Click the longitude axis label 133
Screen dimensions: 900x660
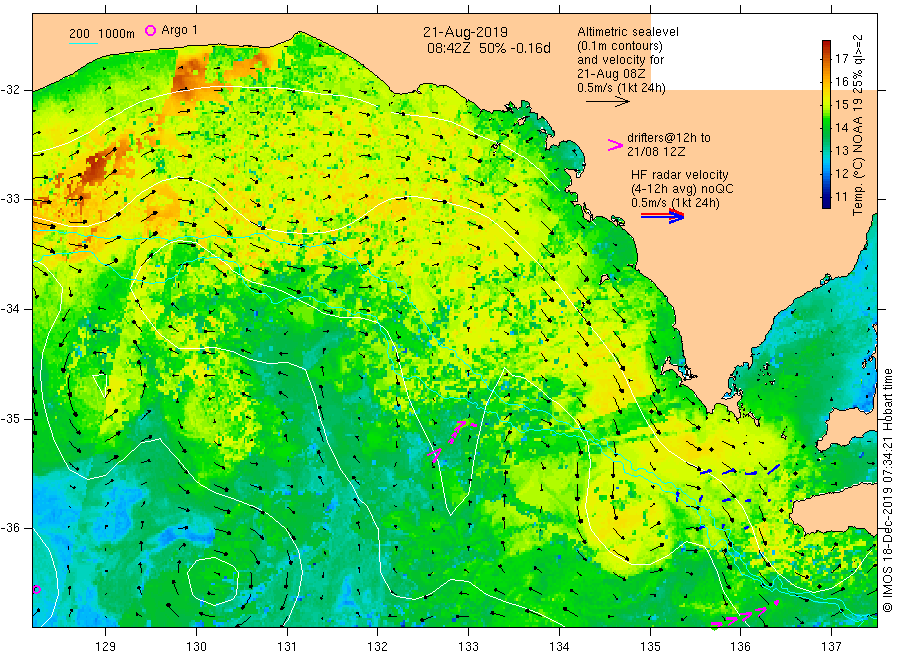tap(468, 647)
